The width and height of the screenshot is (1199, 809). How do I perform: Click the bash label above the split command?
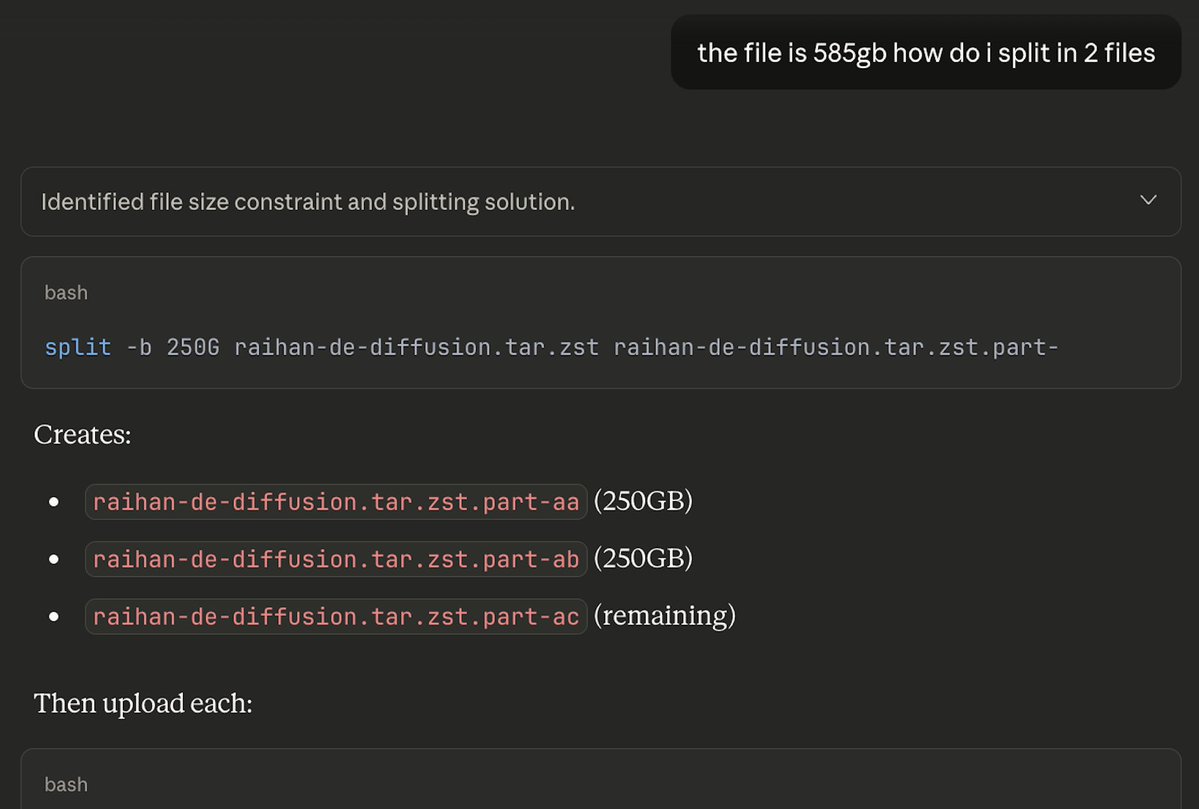[x=66, y=293]
